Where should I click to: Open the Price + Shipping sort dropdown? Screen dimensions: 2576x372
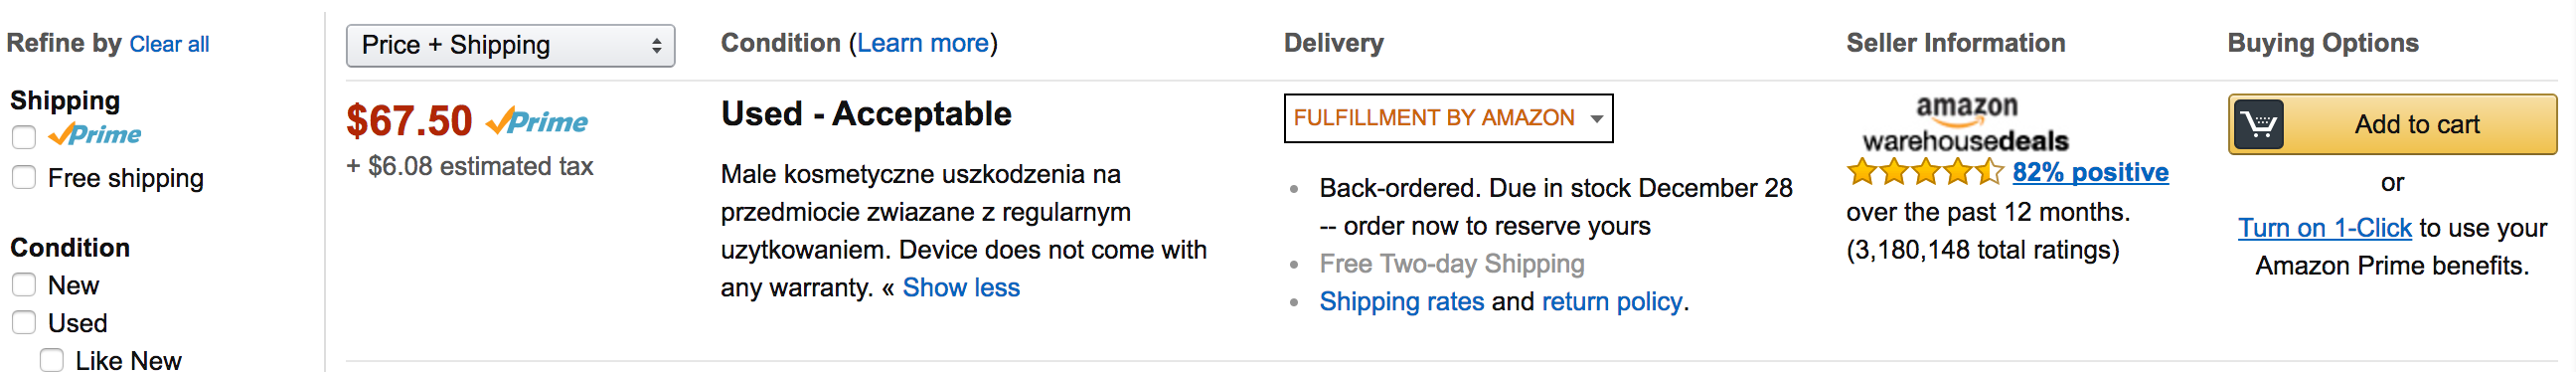tap(510, 46)
